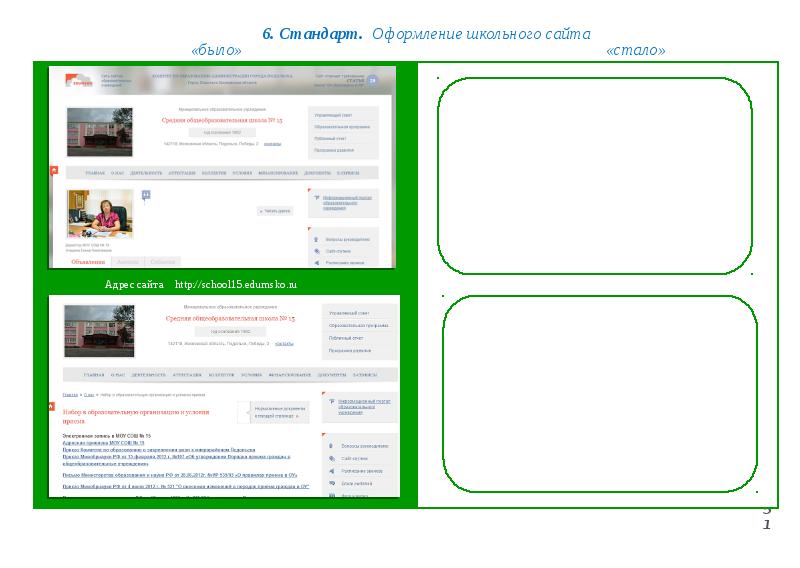Screen dimensions: 800x568
Task: Click icon next to Информационный портал in top screenshot
Action: [x=317, y=198]
